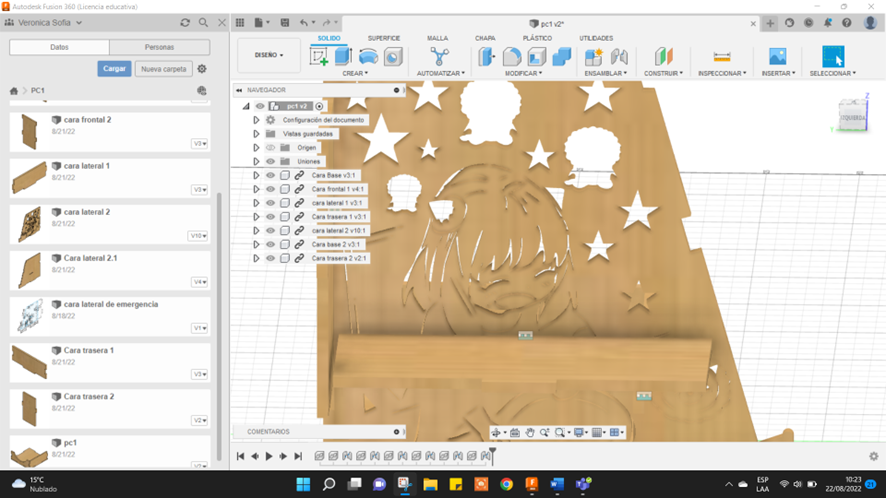Activate the pc1 v2 root component radio
The width and height of the screenshot is (886, 498).
pyautogui.click(x=319, y=106)
